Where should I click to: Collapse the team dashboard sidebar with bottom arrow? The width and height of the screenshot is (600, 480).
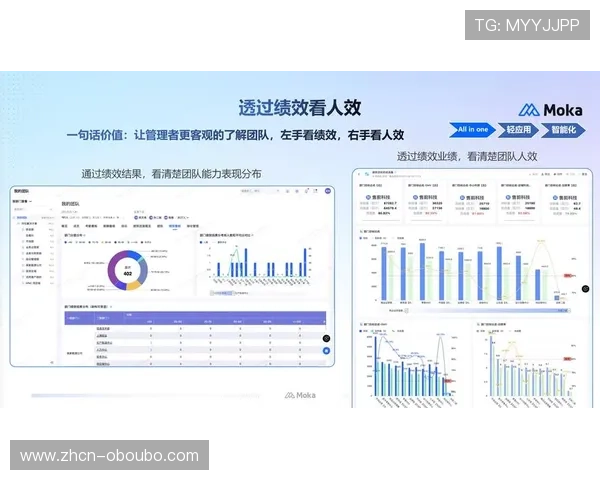coord(52,362)
